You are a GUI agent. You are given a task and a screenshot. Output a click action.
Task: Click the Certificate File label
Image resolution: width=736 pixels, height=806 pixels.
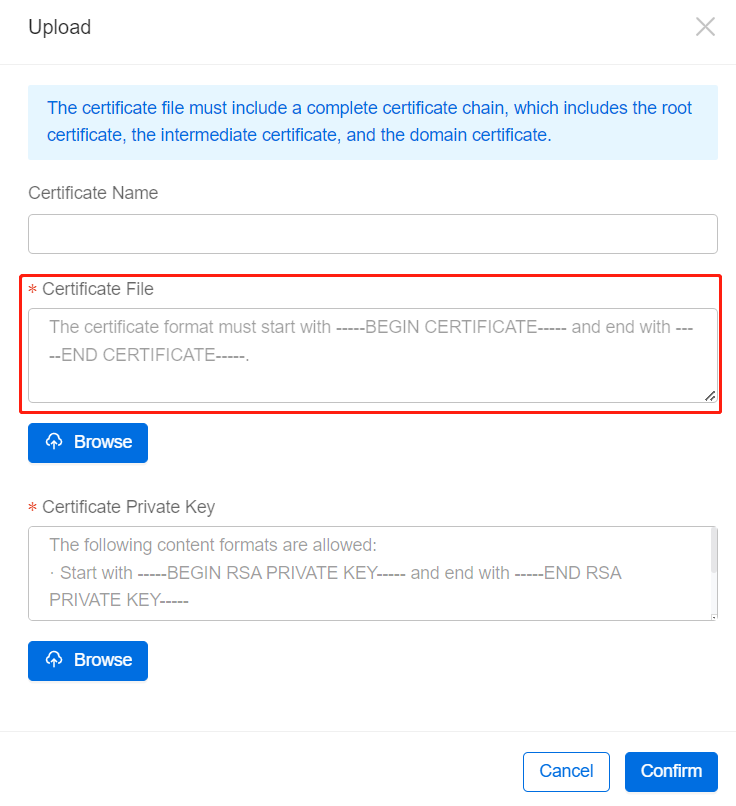(x=99, y=289)
